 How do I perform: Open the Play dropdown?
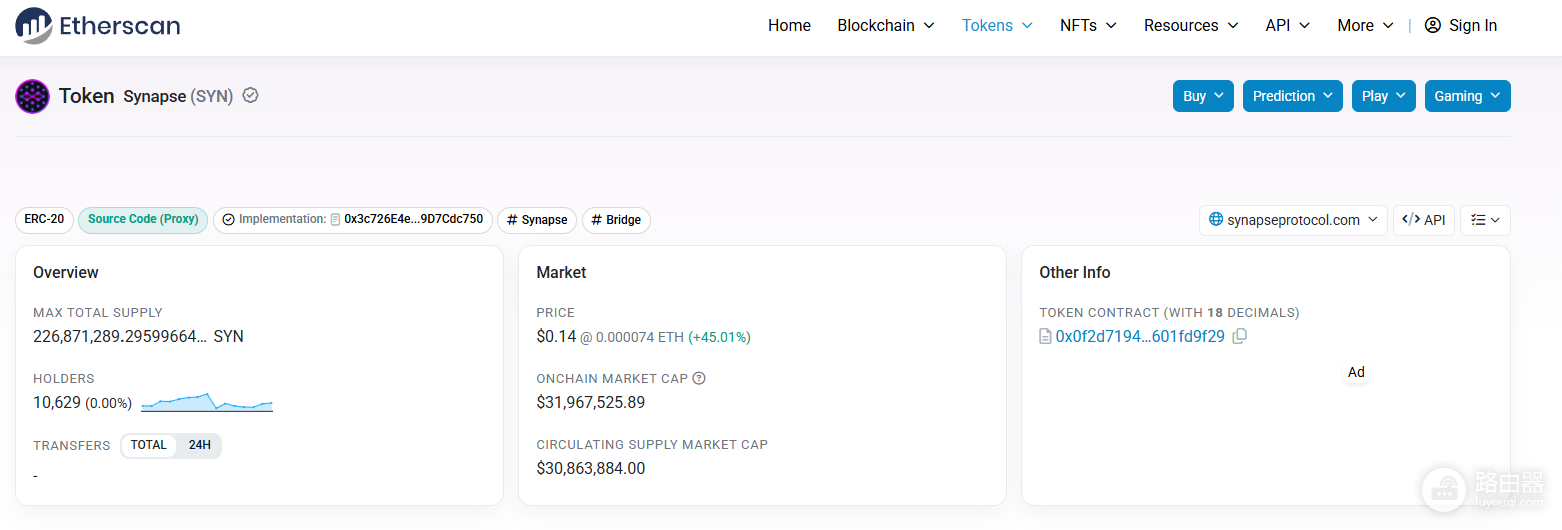[x=1384, y=96]
